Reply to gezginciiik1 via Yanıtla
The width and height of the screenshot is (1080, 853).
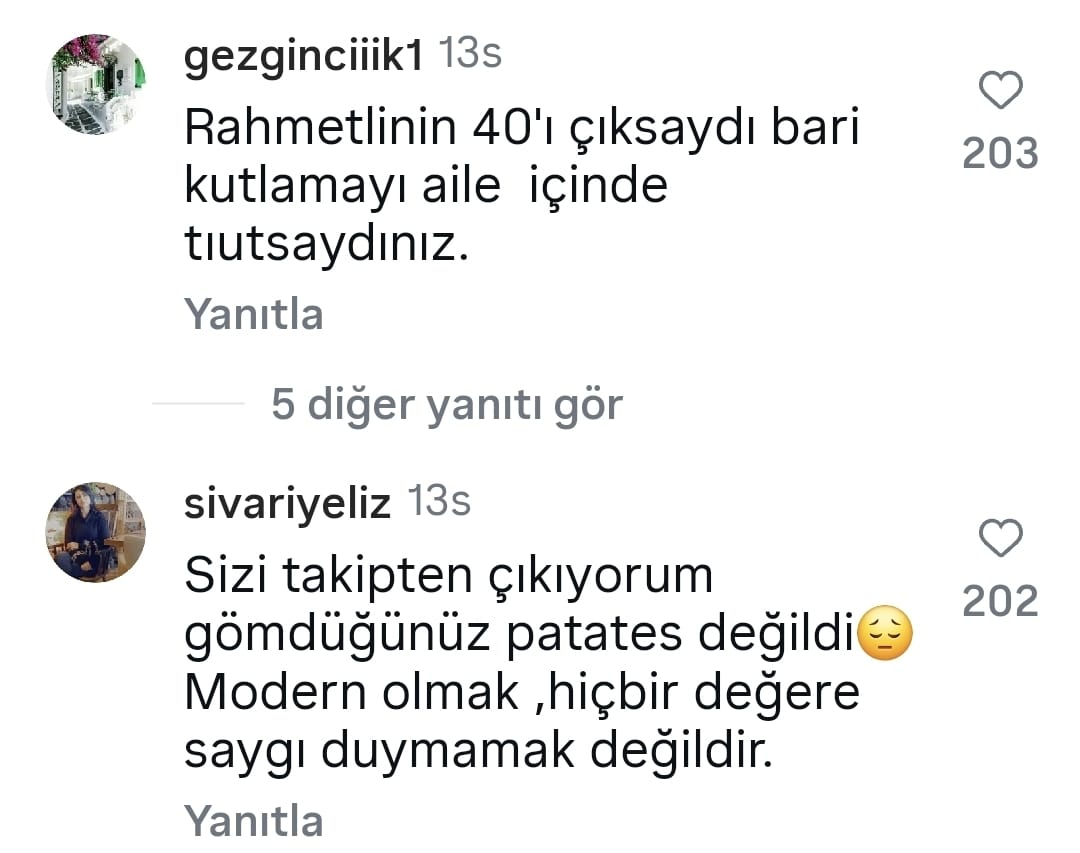(253, 315)
